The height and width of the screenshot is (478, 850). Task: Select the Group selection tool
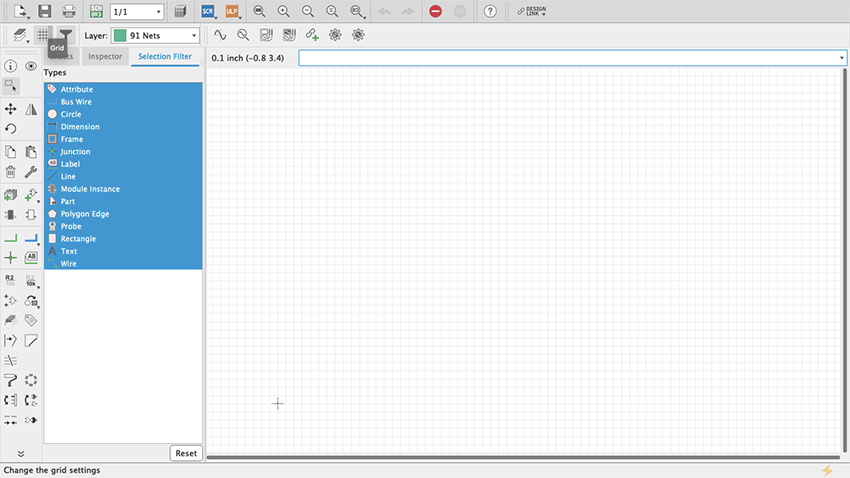10,86
